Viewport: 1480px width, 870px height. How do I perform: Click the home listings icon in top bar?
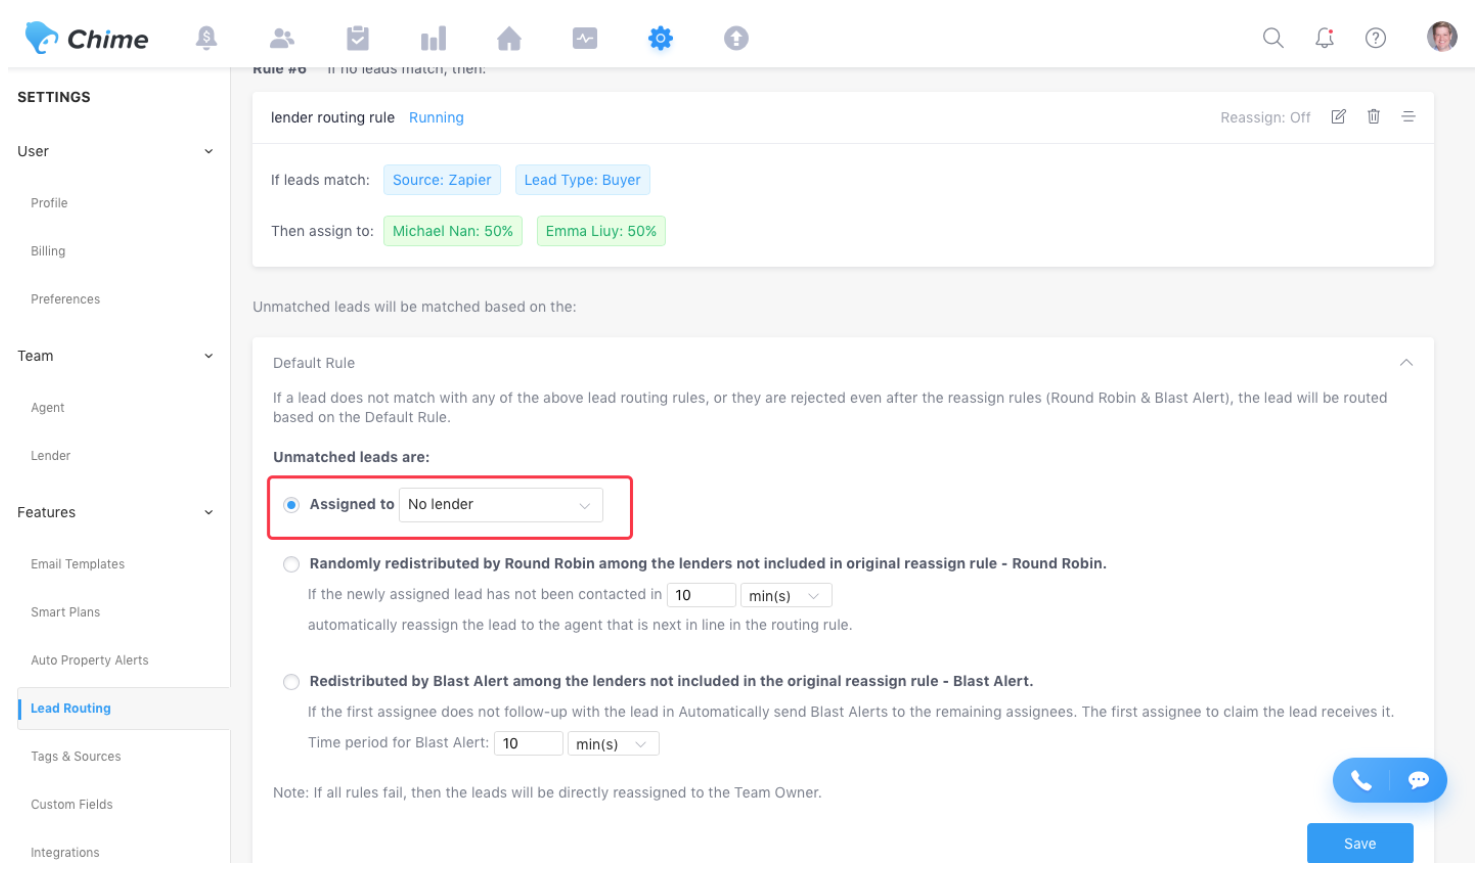point(509,39)
